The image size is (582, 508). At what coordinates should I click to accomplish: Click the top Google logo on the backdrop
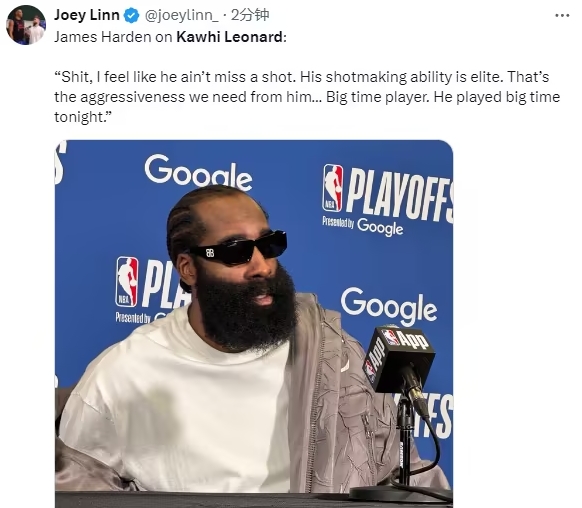[x=198, y=172]
